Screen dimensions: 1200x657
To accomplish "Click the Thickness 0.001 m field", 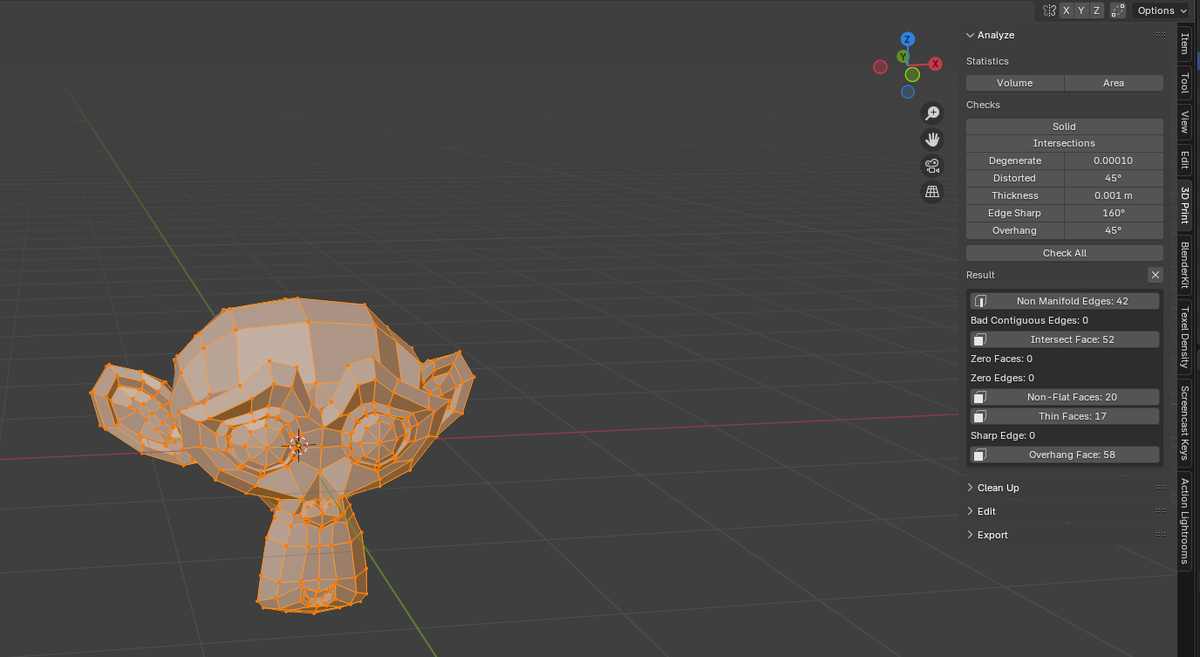I will 1114,195.
